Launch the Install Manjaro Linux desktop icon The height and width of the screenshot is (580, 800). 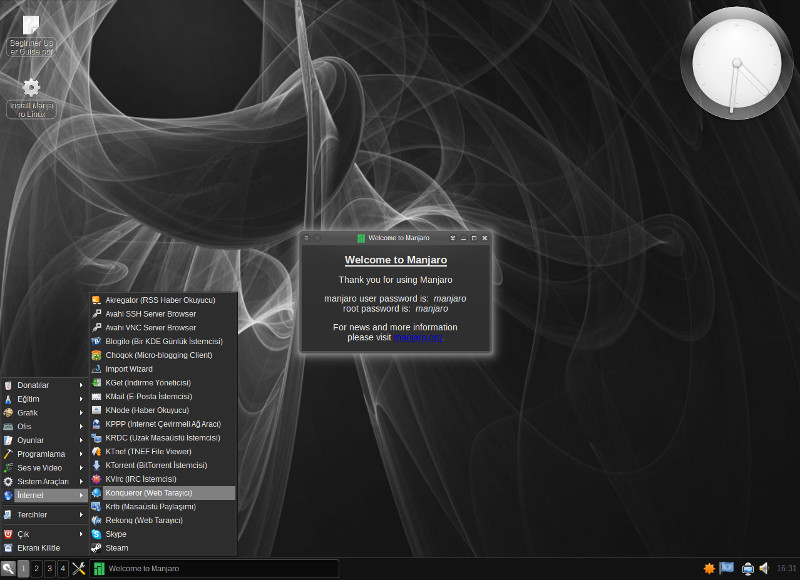pyautogui.click(x=31, y=97)
